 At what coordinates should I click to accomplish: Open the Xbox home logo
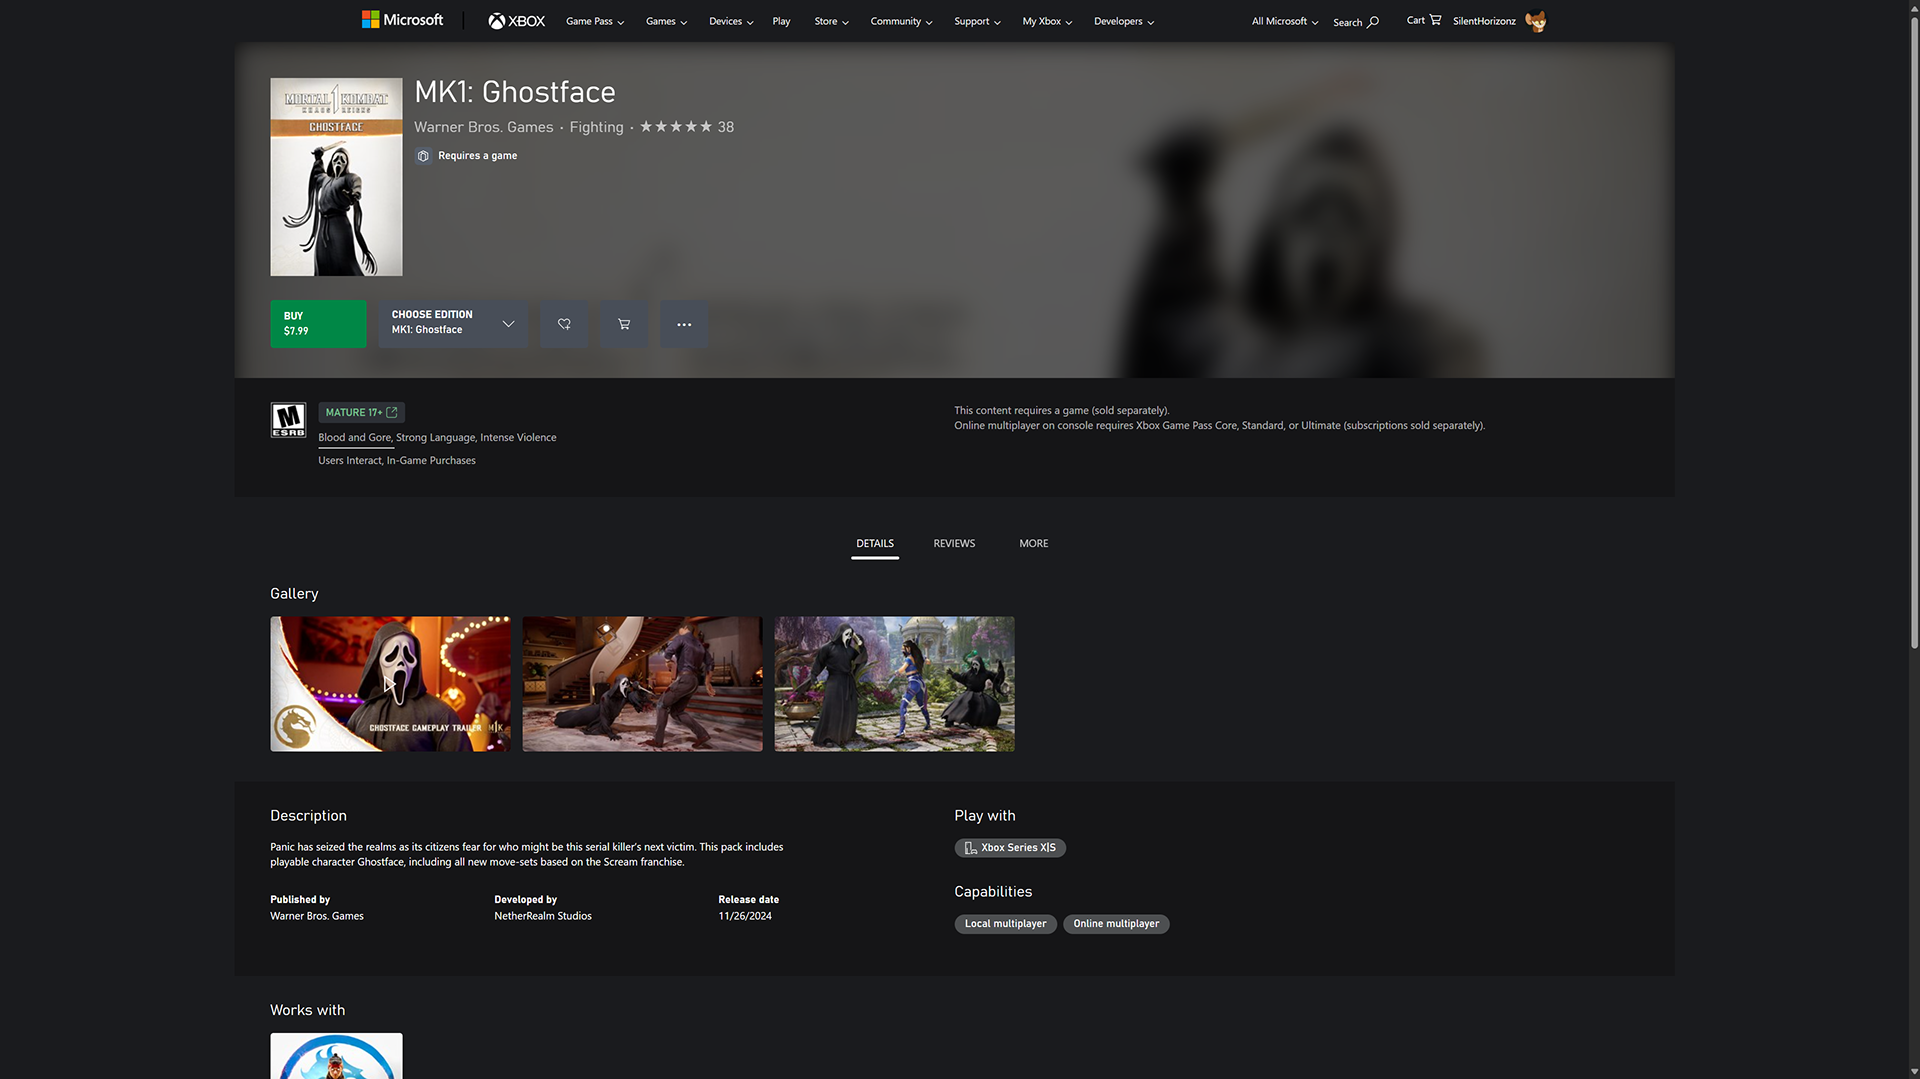(517, 21)
